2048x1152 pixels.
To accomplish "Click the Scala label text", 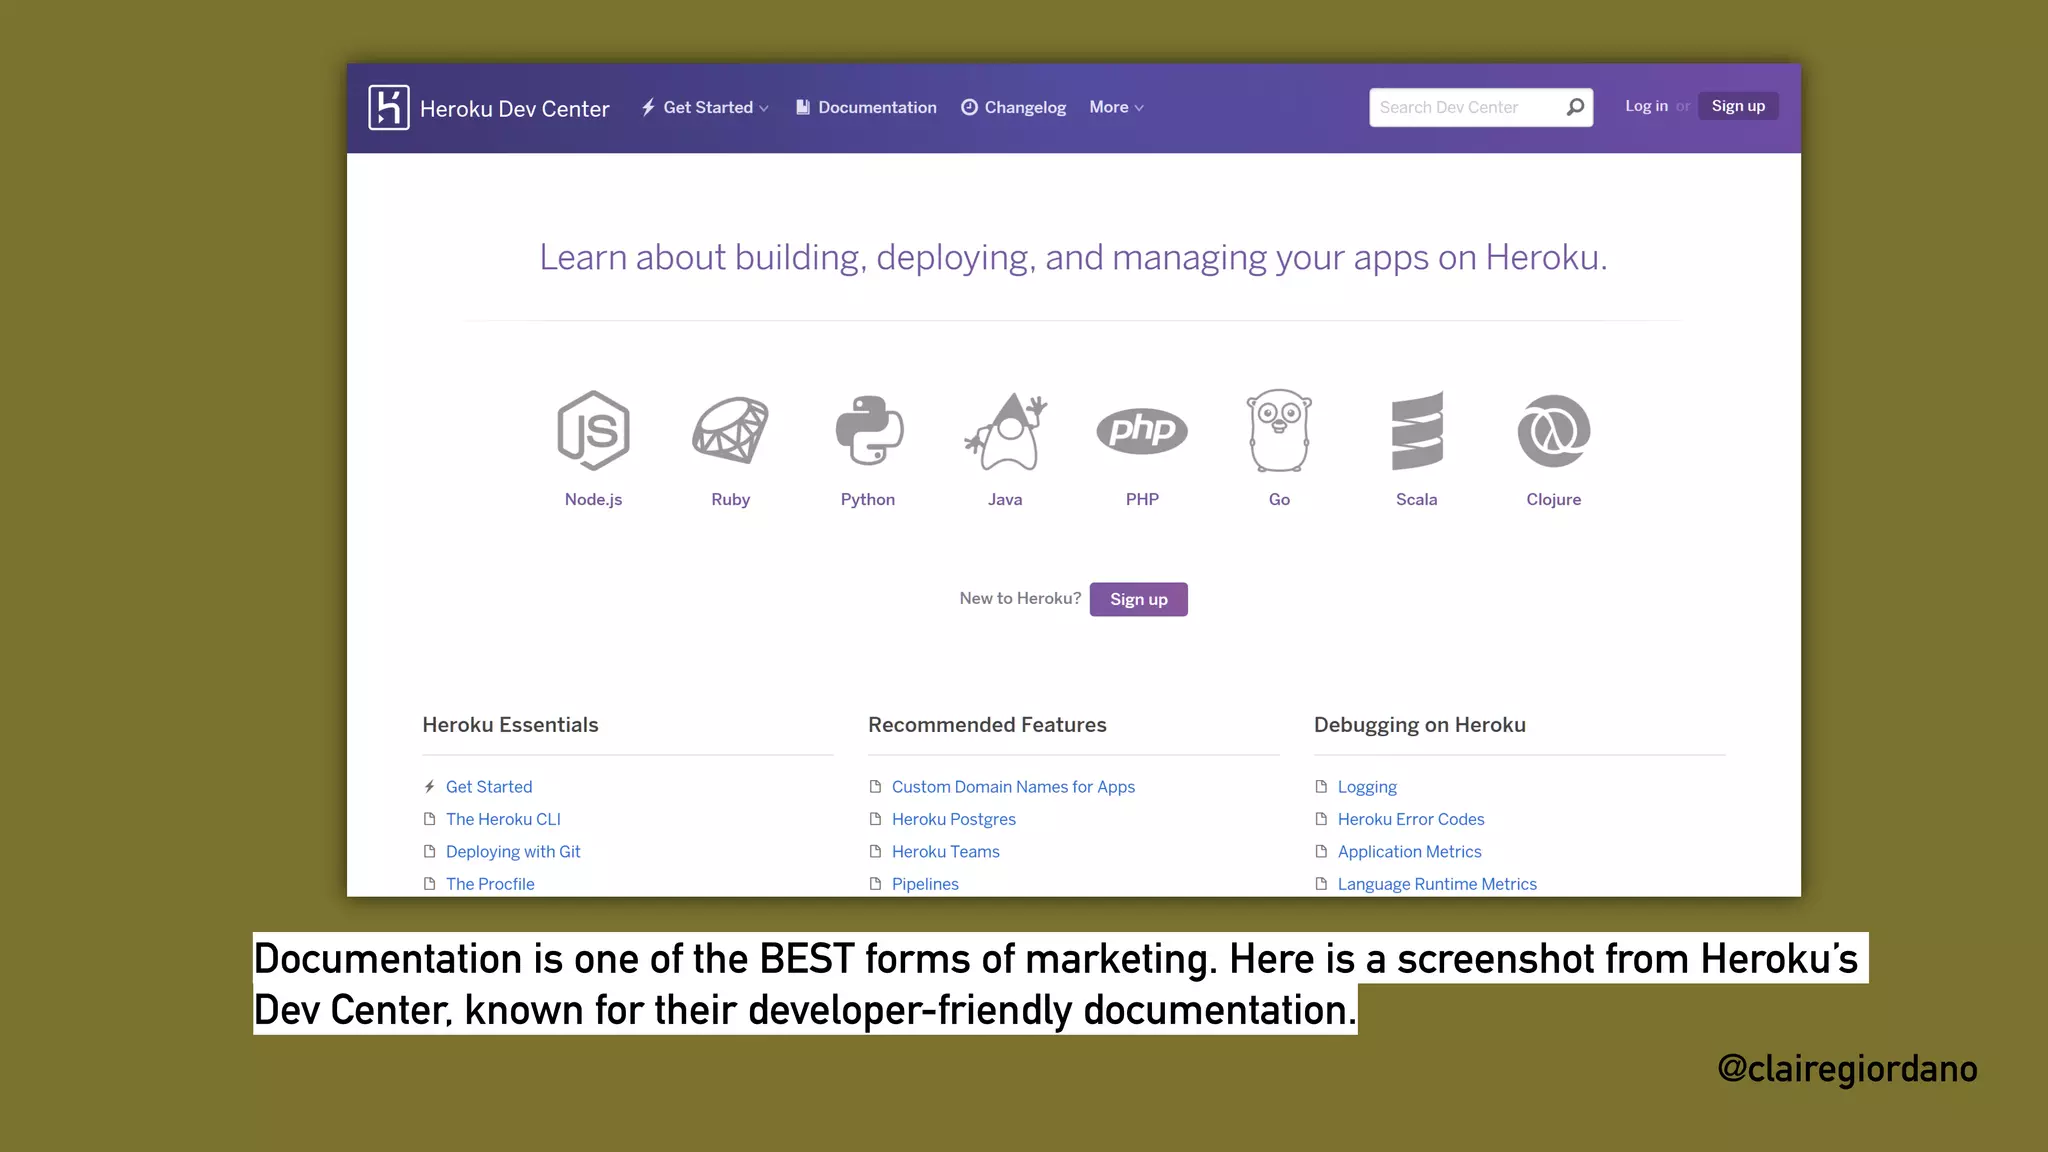I will [1416, 499].
